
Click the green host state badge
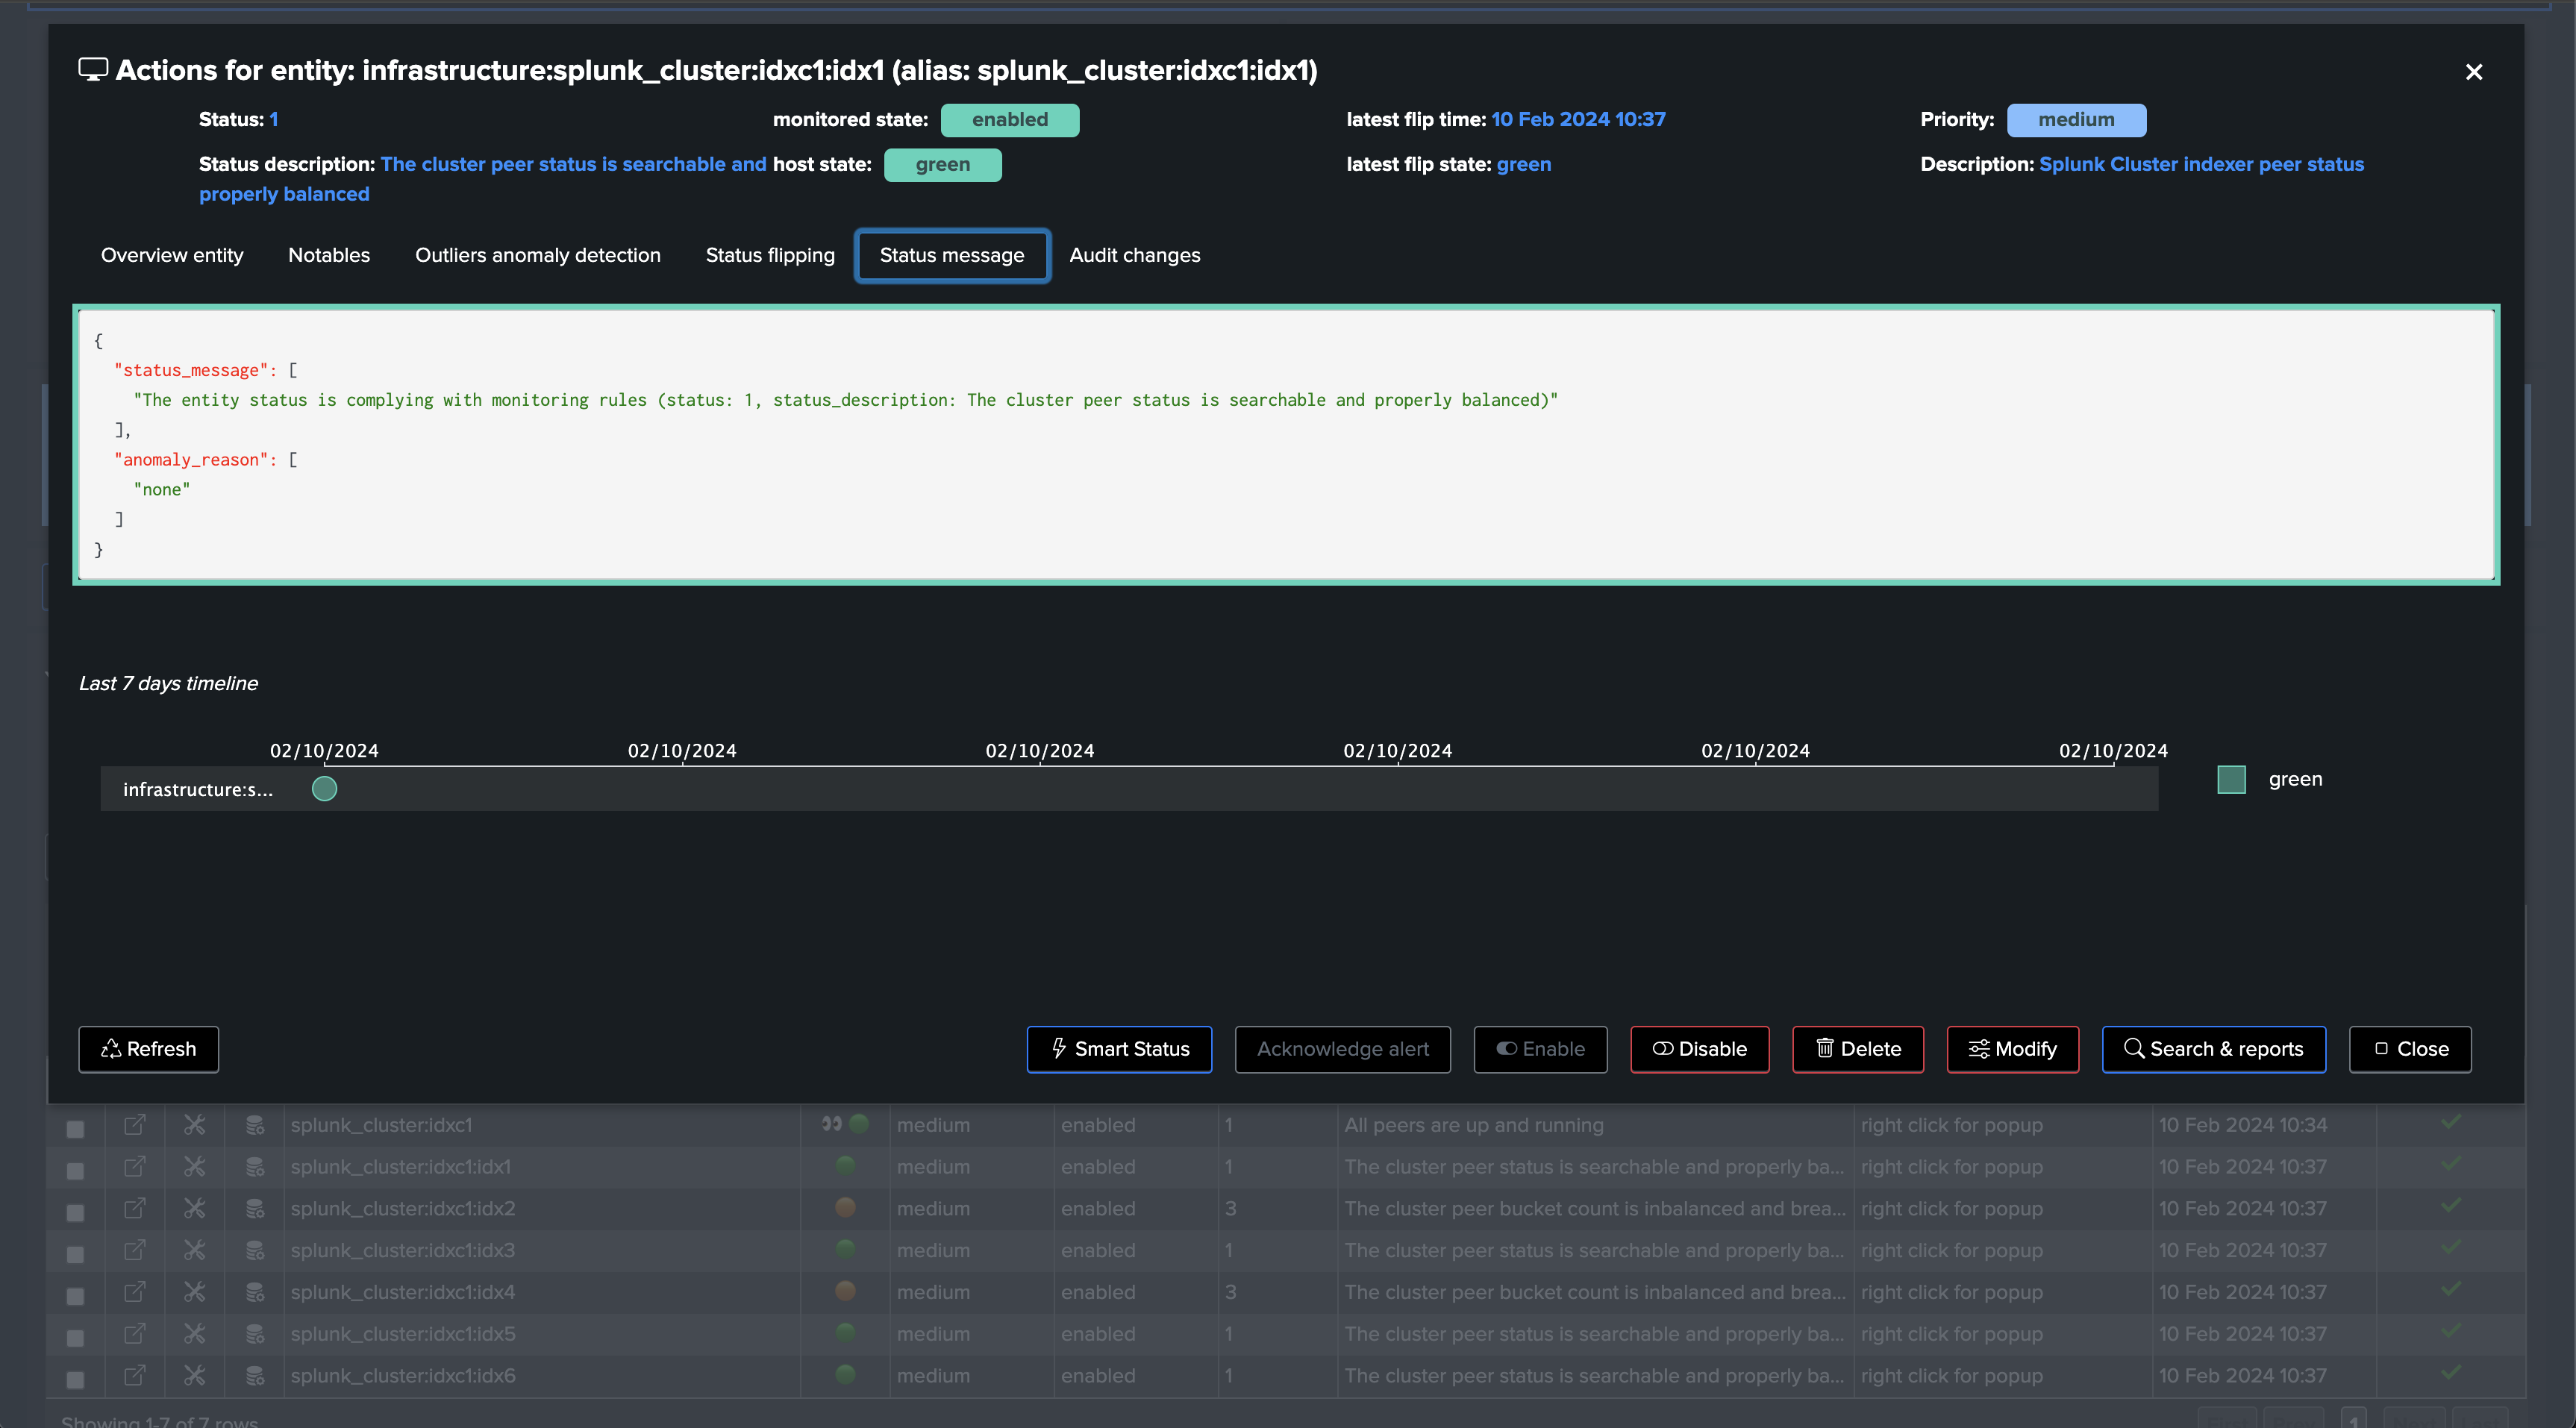(x=943, y=165)
